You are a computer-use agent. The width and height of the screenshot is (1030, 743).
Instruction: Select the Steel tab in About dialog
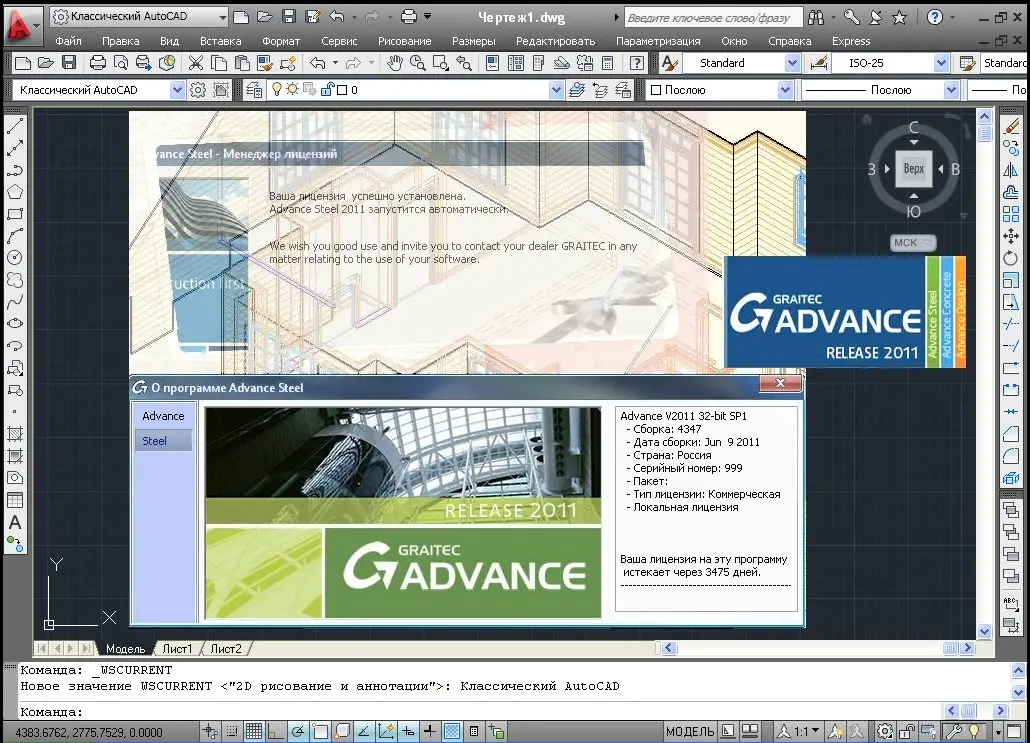point(164,441)
